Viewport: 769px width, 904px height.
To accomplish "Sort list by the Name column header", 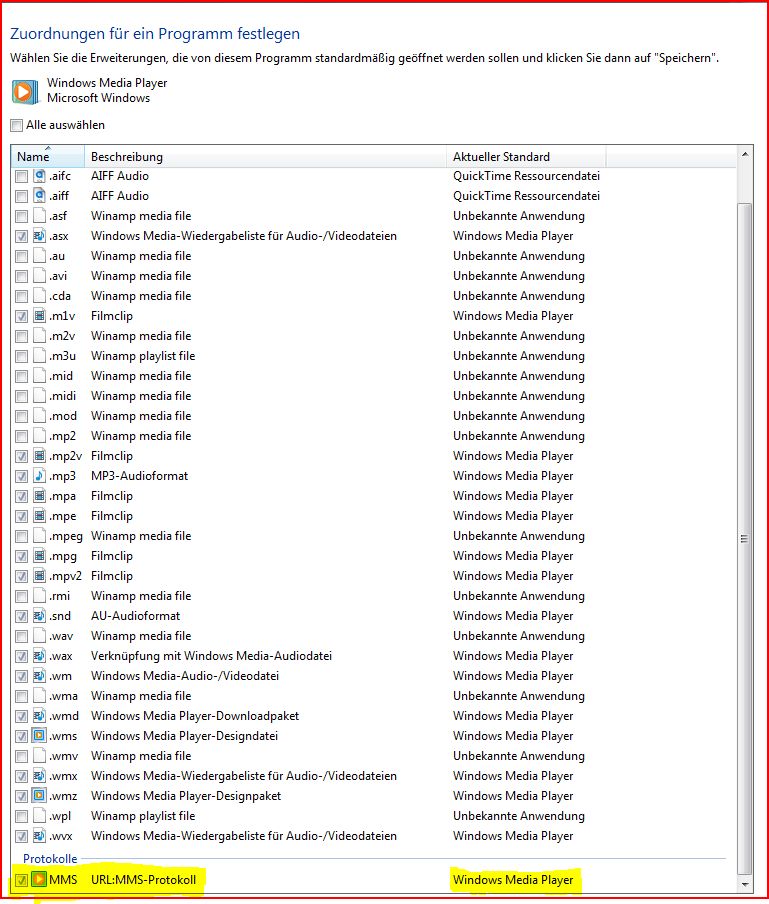I will coord(47,156).
